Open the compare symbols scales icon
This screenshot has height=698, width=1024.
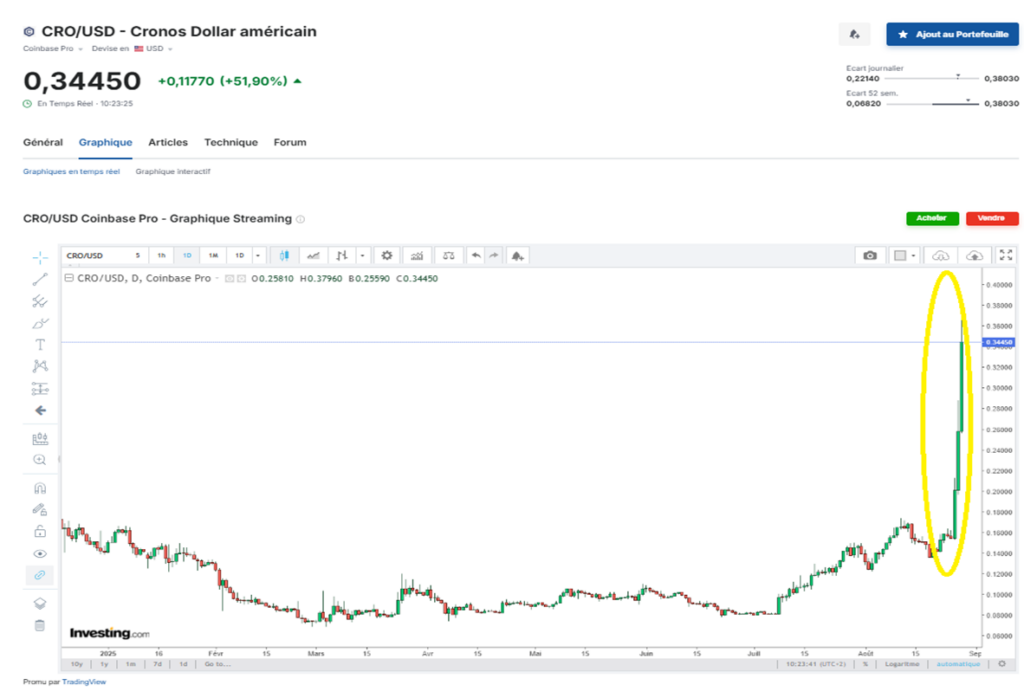click(449, 255)
